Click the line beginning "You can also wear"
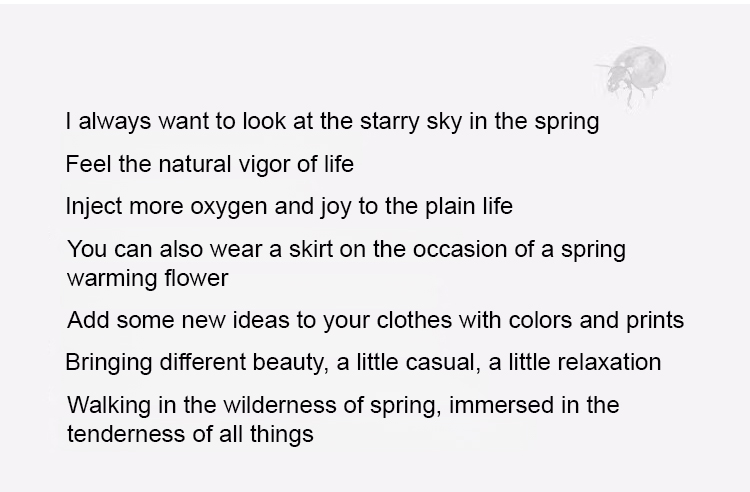This screenshot has height=492, width=750. click(346, 248)
